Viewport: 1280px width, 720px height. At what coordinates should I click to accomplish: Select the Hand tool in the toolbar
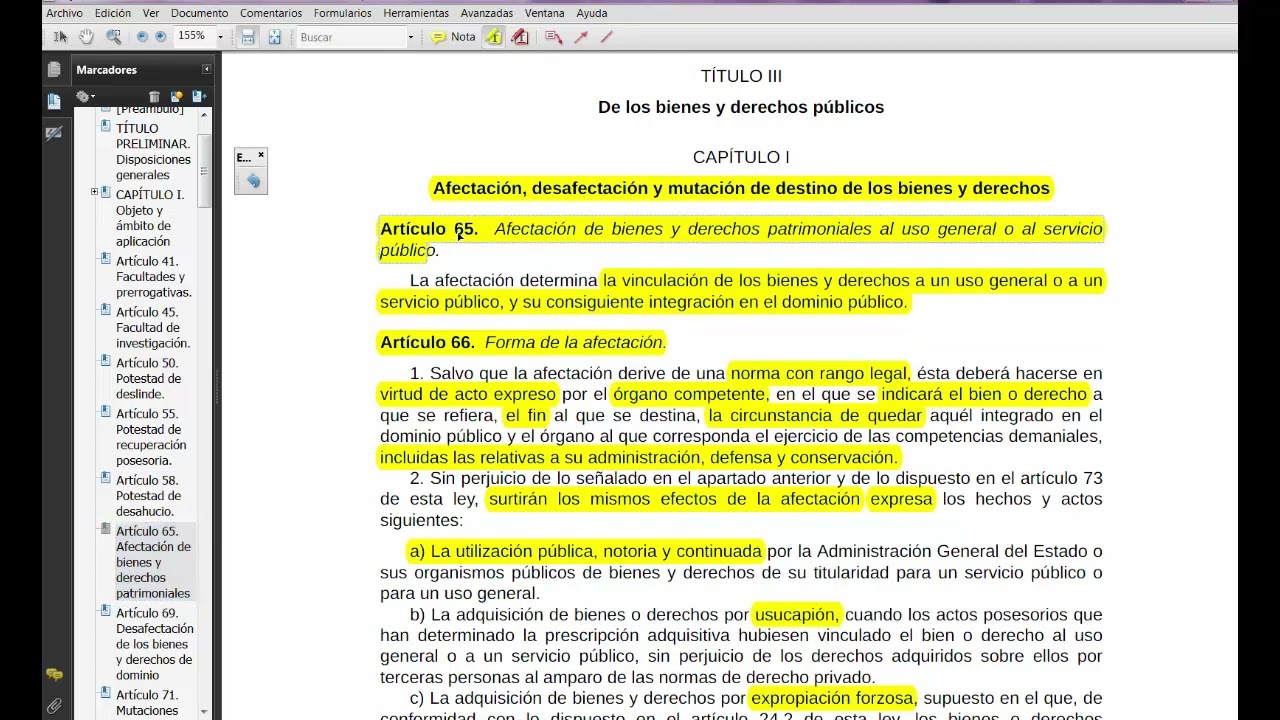tap(87, 37)
